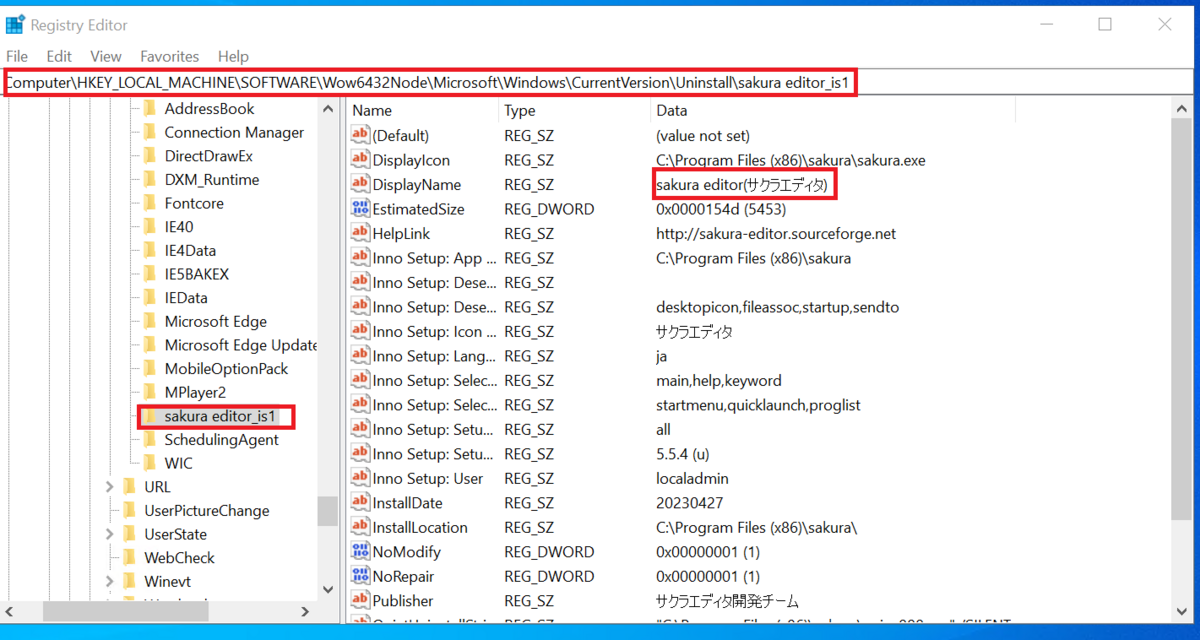The width and height of the screenshot is (1200, 640).
Task: Select the UserState folder icon
Action: pyautogui.click(x=129, y=534)
